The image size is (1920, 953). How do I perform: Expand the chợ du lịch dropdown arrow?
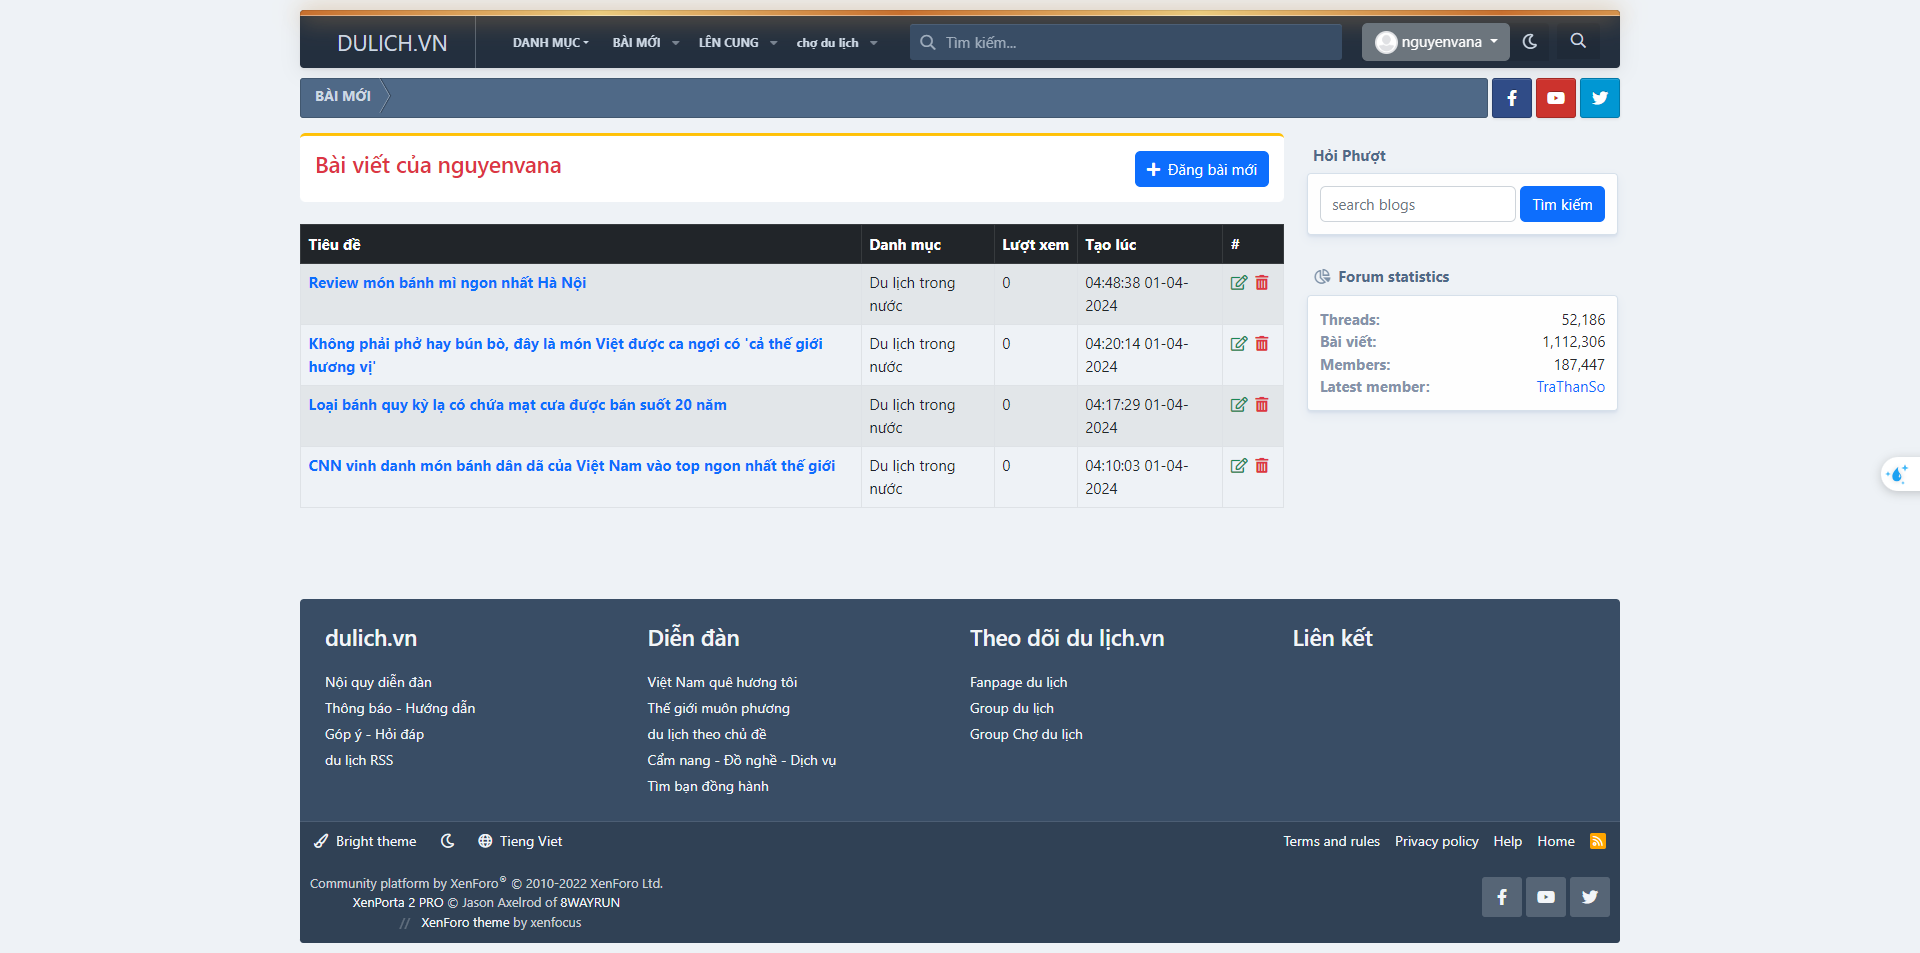tap(874, 42)
